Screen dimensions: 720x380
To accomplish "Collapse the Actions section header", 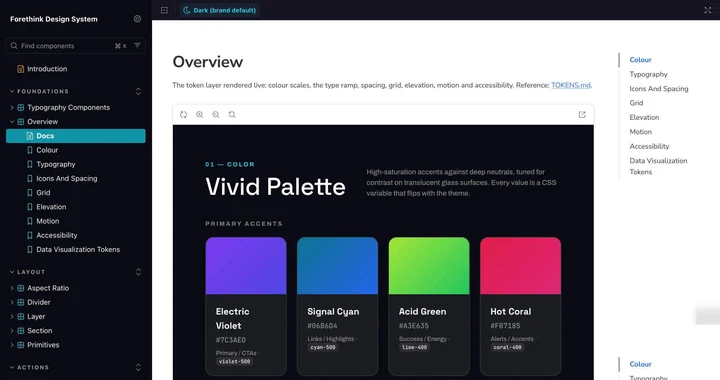I will 29,368.
